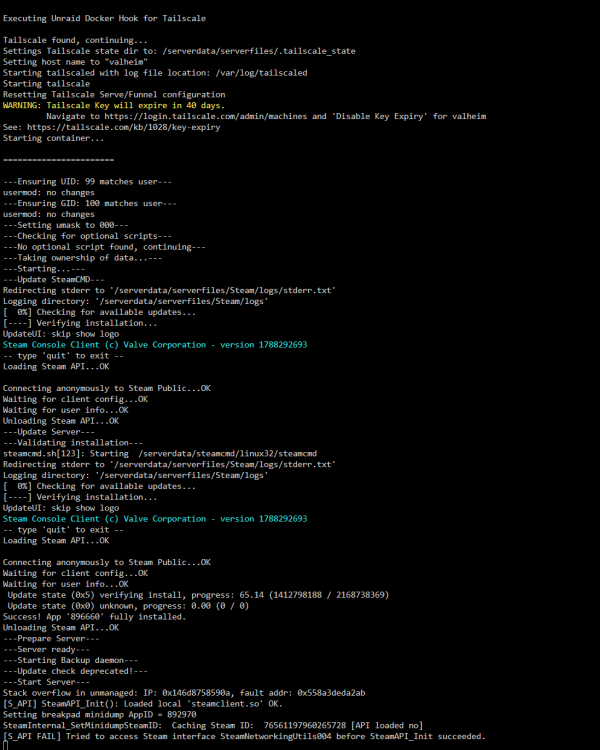Click the '---Ensuring UID: 99 matches user---' line
600x750 pixels.
click(87, 182)
